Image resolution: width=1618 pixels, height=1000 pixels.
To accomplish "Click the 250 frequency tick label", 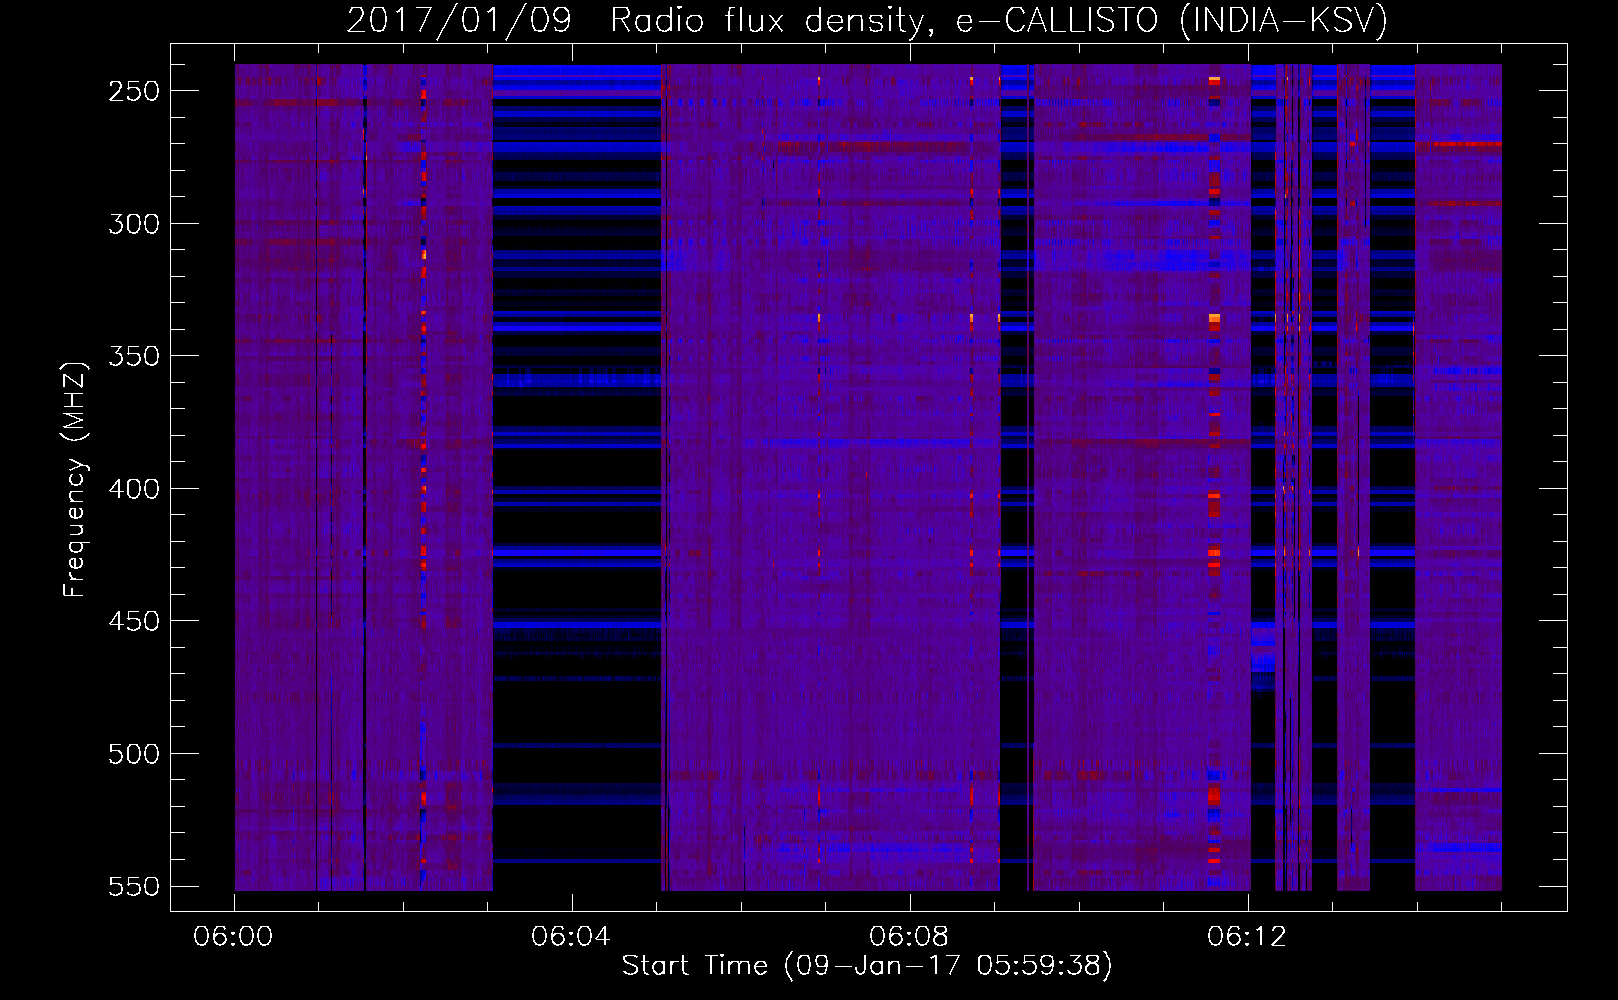I will [x=134, y=91].
